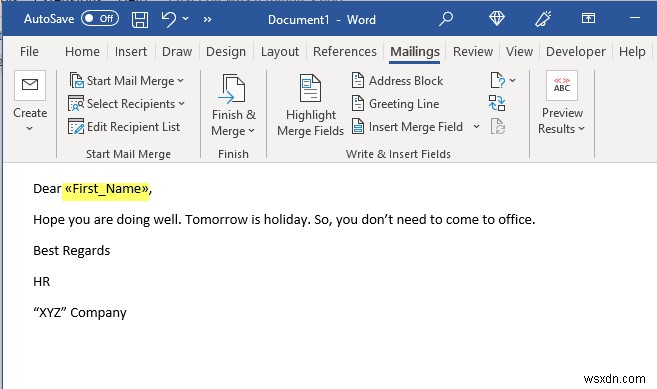Screen dimensions: 657x389
Task: Switch to the Review tab
Action: click(x=473, y=52)
